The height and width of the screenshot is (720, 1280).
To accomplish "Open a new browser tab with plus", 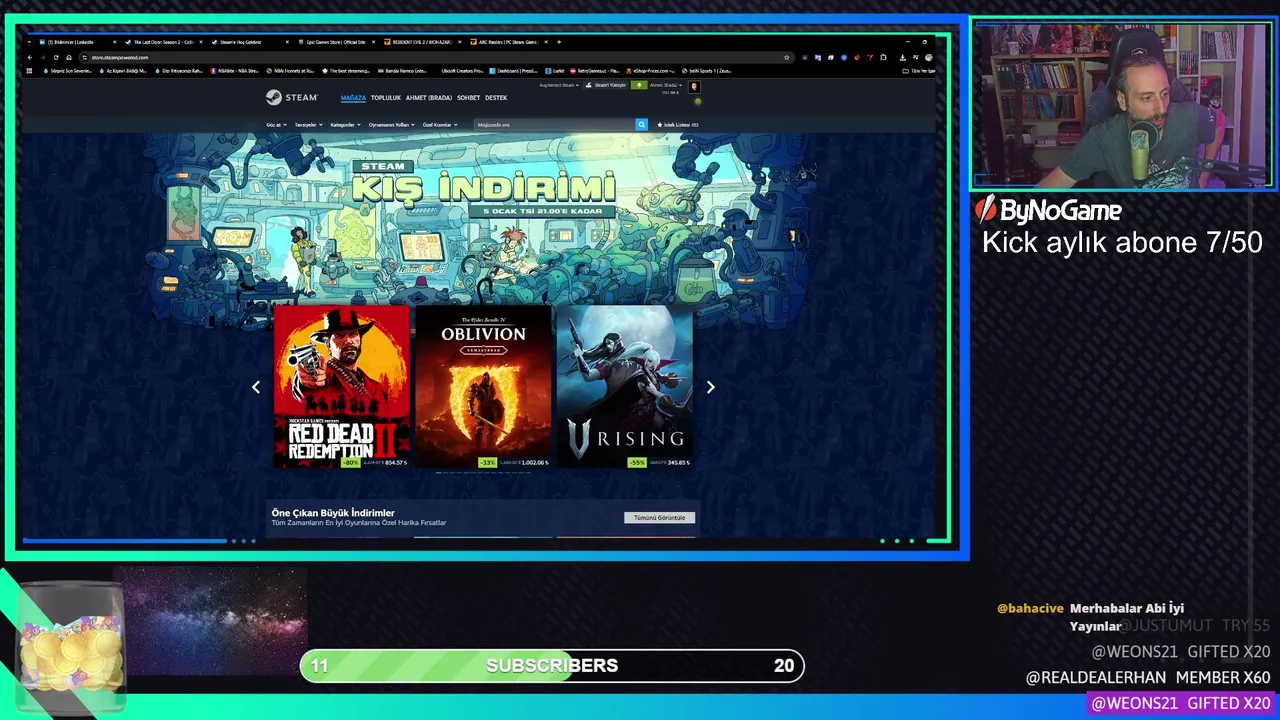I will tap(559, 42).
